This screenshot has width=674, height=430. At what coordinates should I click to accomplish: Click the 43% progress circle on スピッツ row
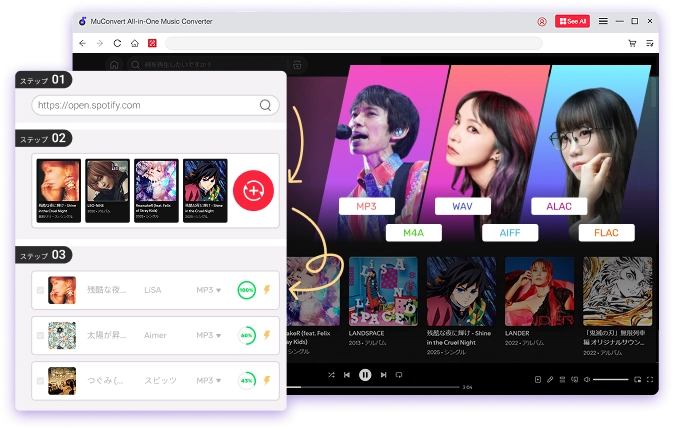[247, 381]
